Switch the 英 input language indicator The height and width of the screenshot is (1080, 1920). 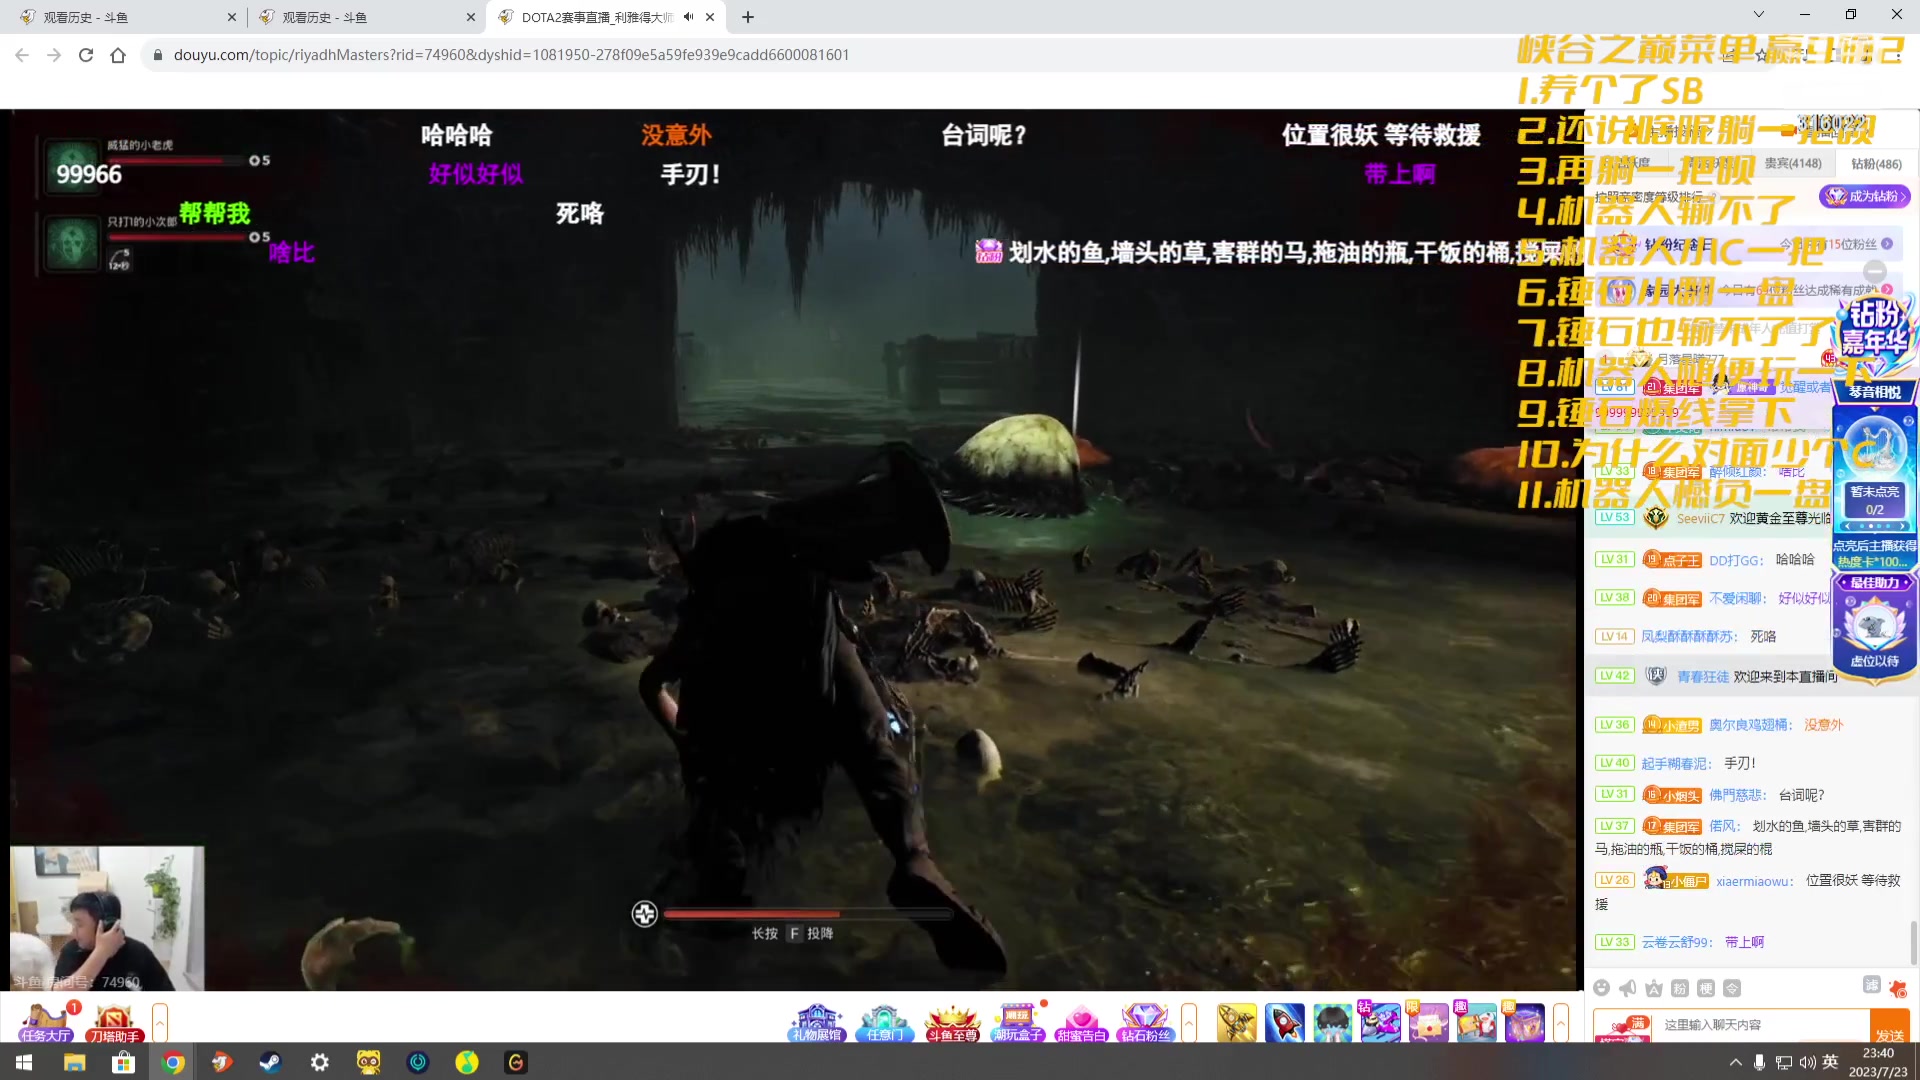(x=1831, y=1062)
